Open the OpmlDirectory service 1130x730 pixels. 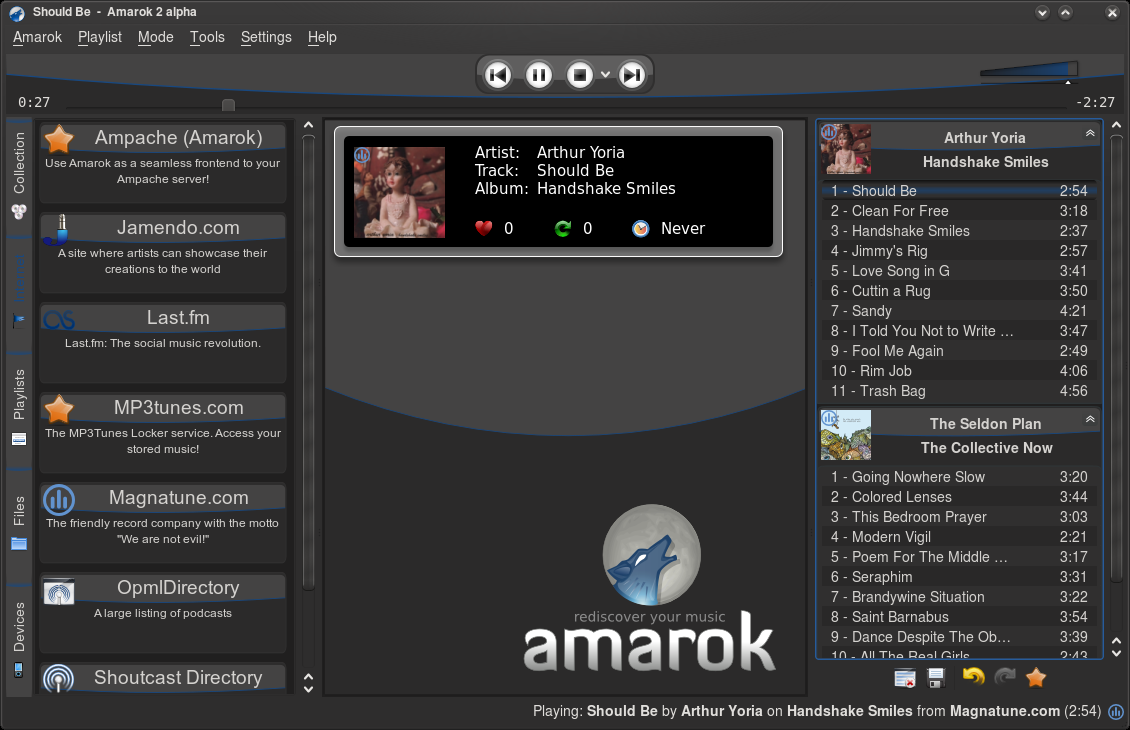tap(163, 613)
